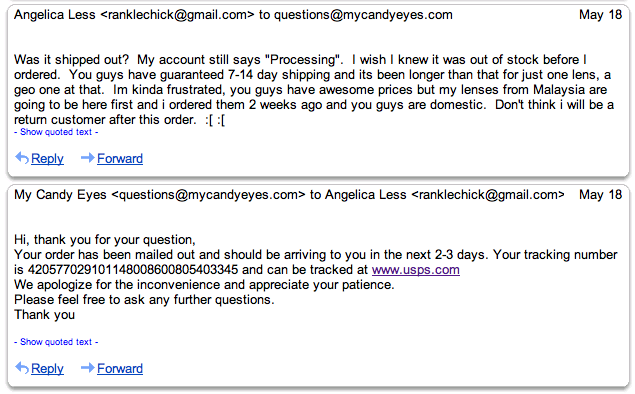Viewport: 635px width, 394px height.
Task: Click the May 18 date on My Candy Eyes reply
Action: pyautogui.click(x=600, y=195)
